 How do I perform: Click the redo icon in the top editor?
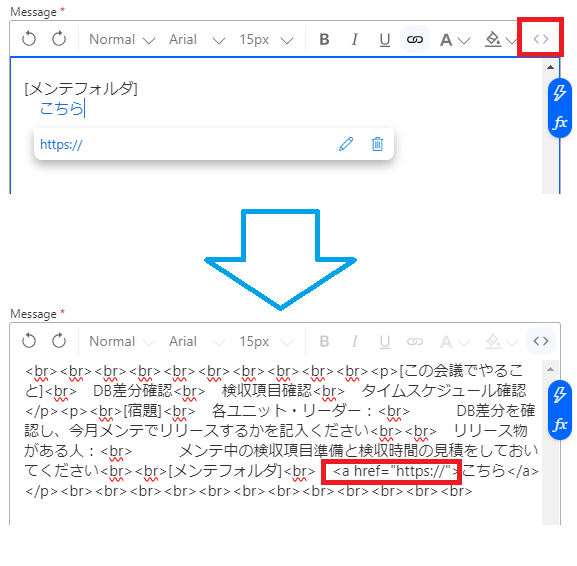(59, 39)
